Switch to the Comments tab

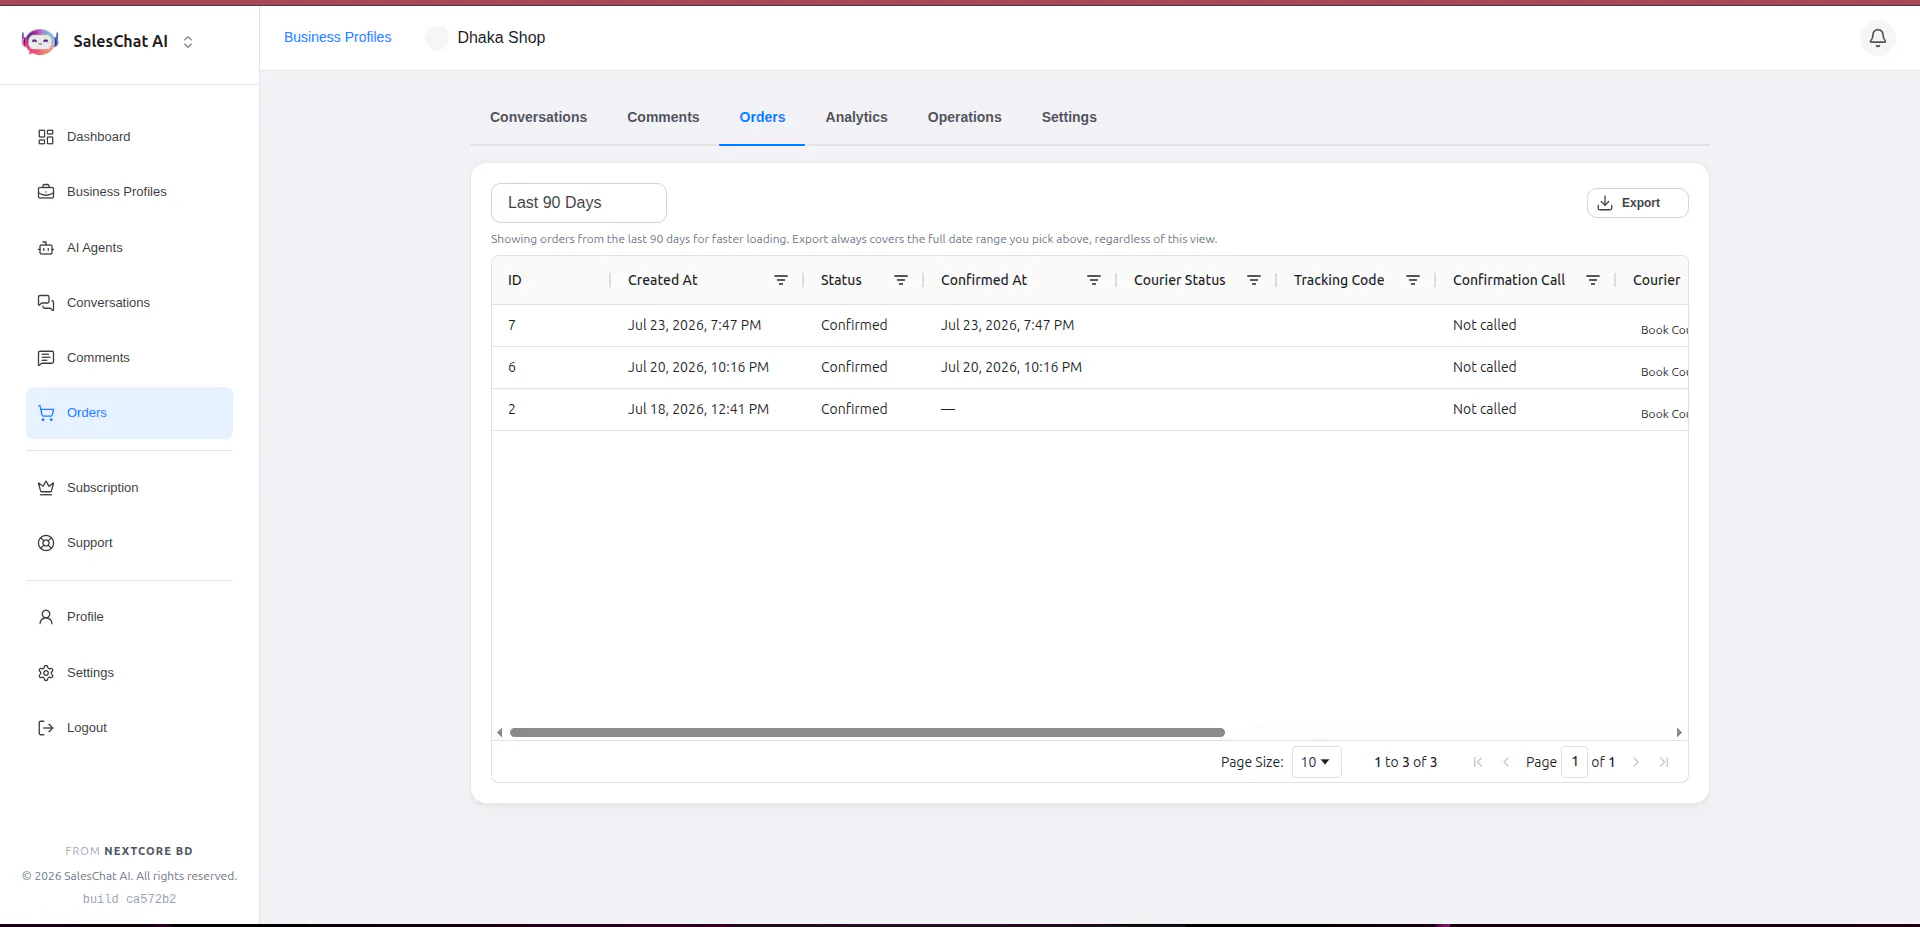coord(663,117)
